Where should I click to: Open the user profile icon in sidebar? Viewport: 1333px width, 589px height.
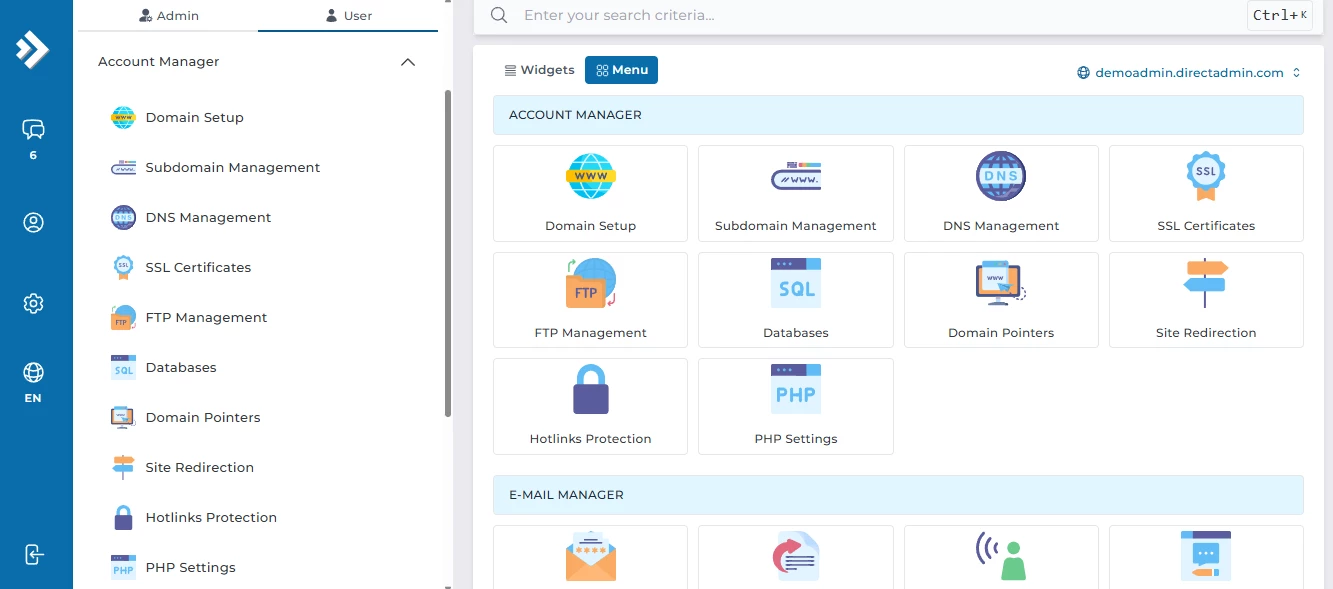[33, 222]
